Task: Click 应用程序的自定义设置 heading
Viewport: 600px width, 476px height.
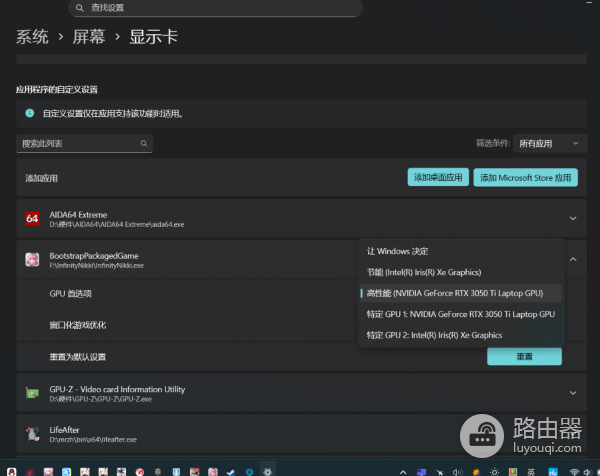Action: pyautogui.click(x=57, y=90)
